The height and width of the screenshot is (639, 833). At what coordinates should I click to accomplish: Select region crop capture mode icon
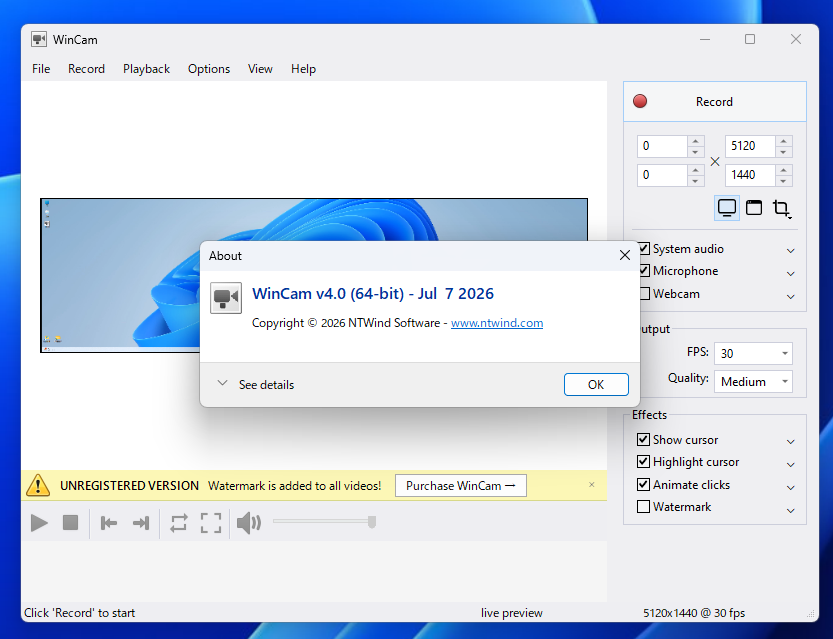(x=781, y=208)
